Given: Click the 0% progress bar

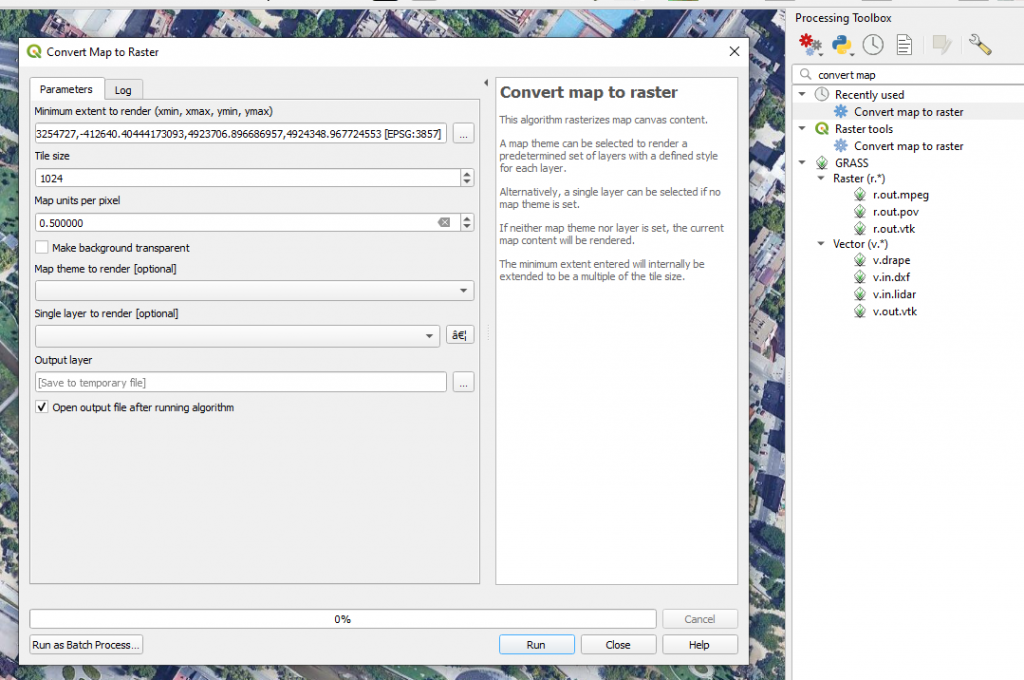Looking at the screenshot, I should 343,619.
